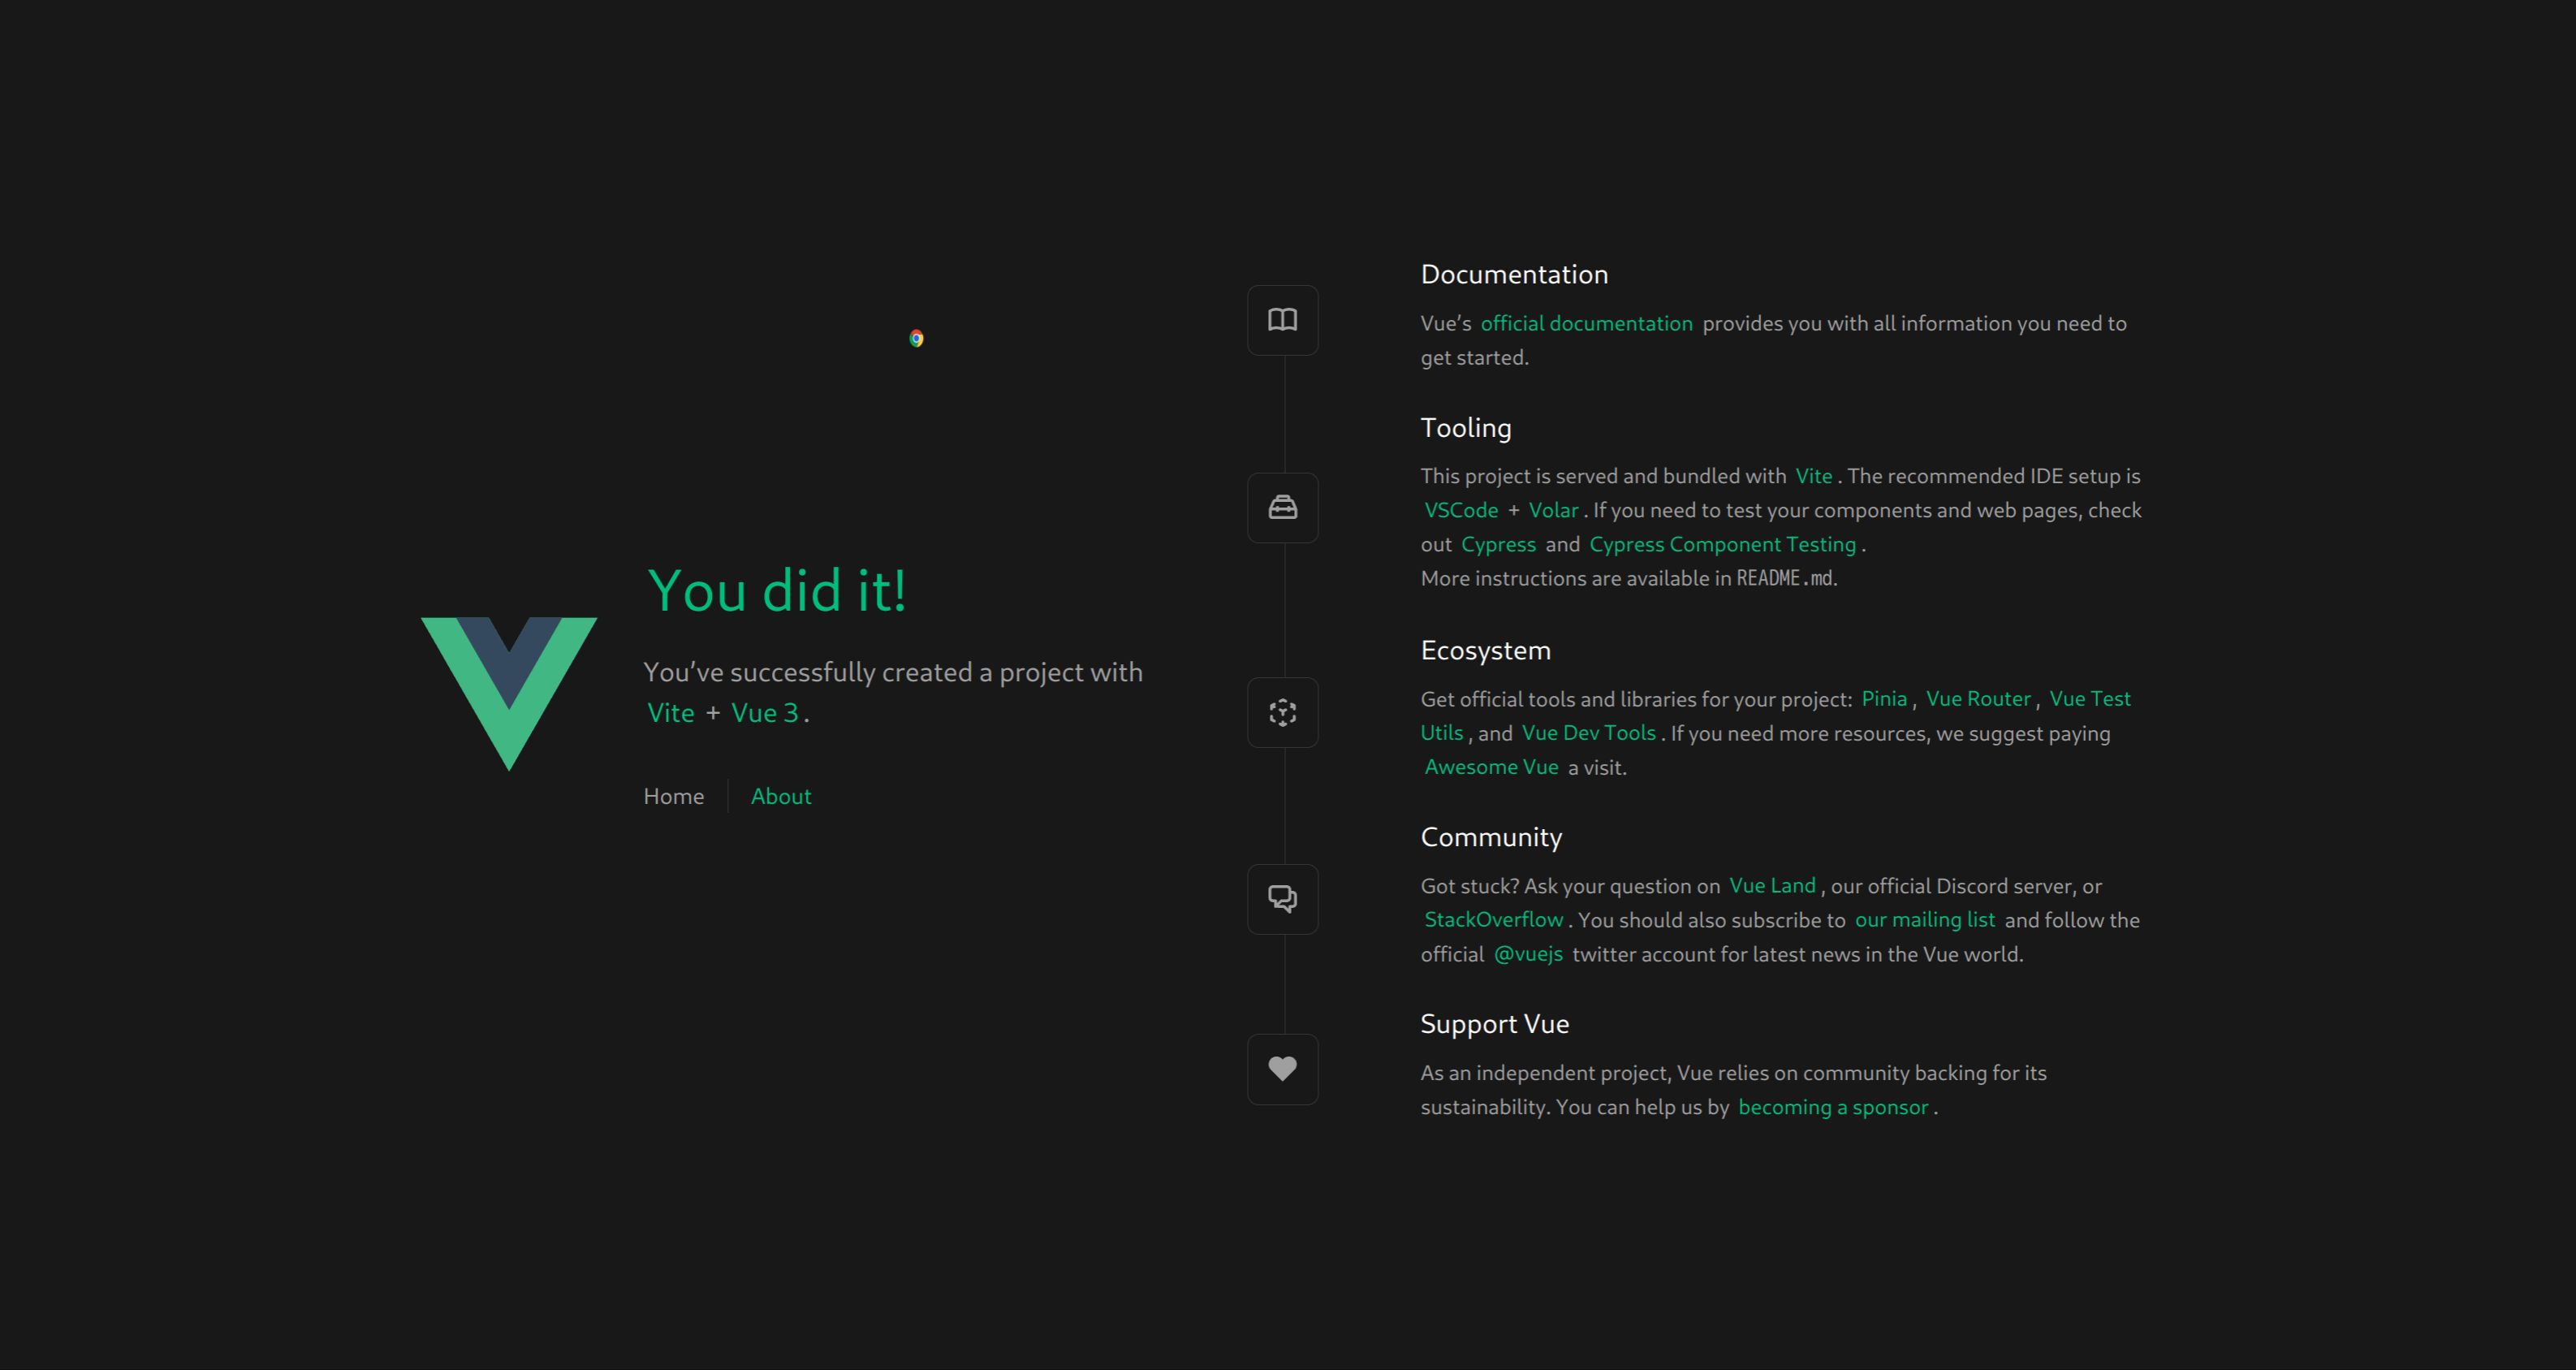Visit the Volar link

click(1553, 511)
